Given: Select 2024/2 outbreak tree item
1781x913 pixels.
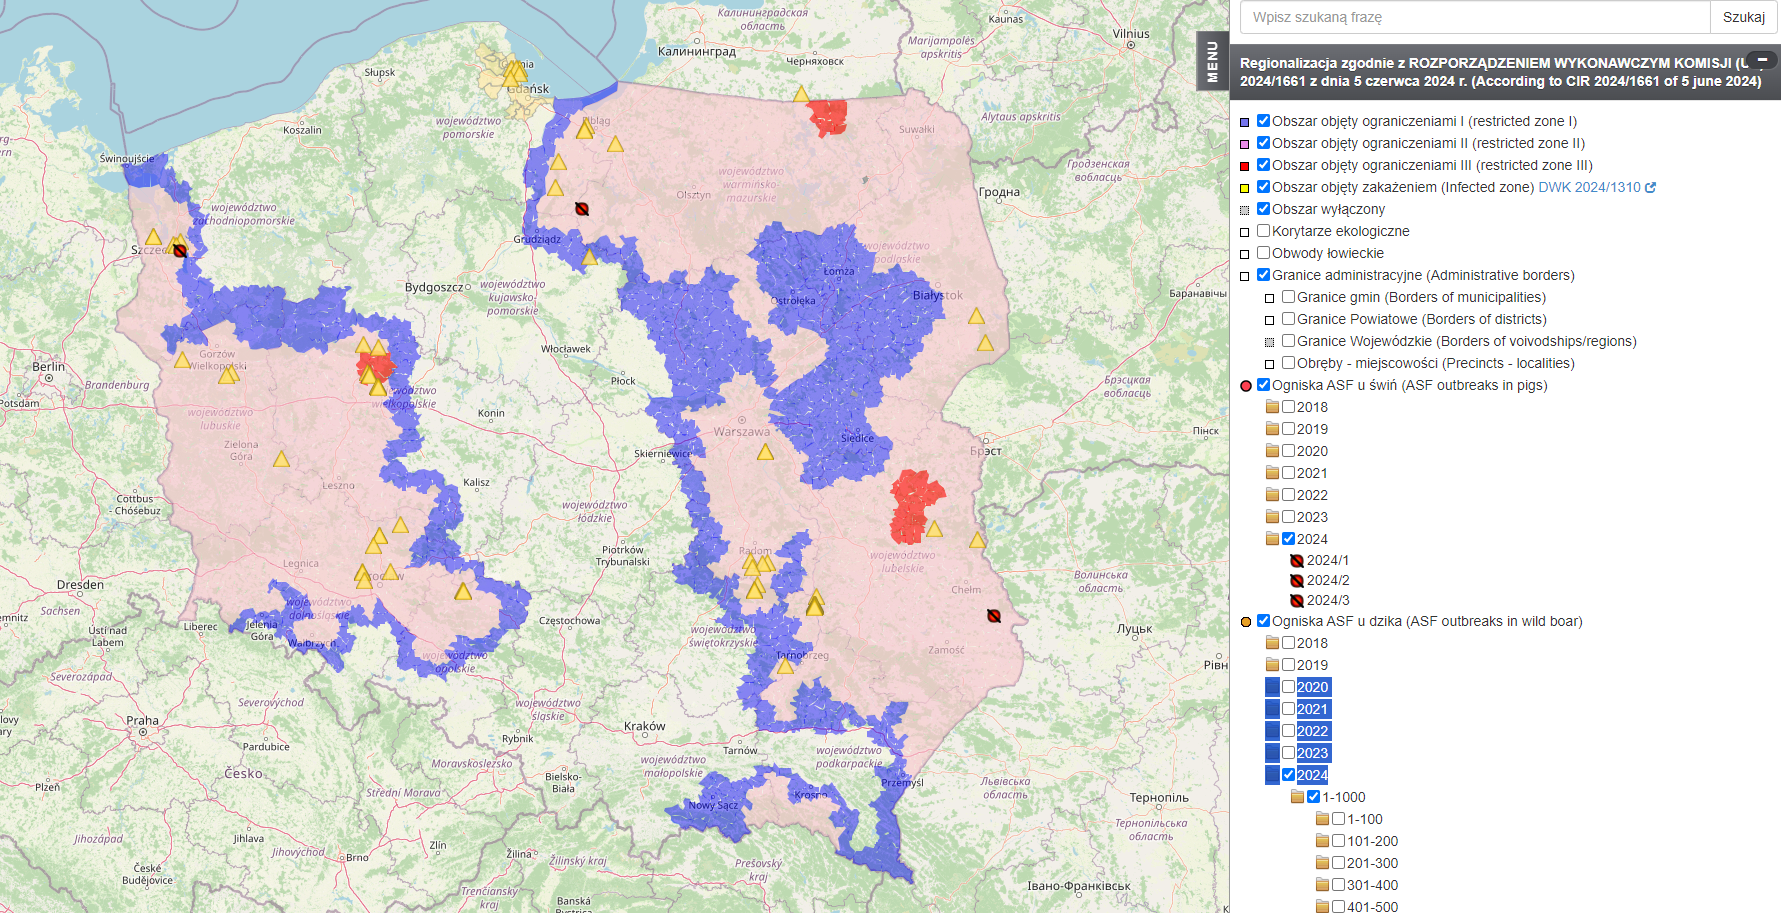Looking at the screenshot, I should pos(1327,581).
